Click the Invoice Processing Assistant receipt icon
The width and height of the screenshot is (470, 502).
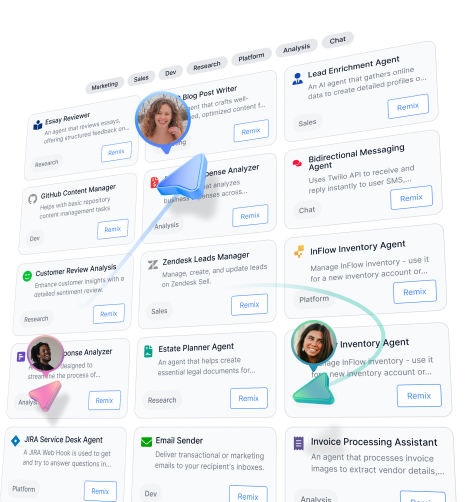298,443
